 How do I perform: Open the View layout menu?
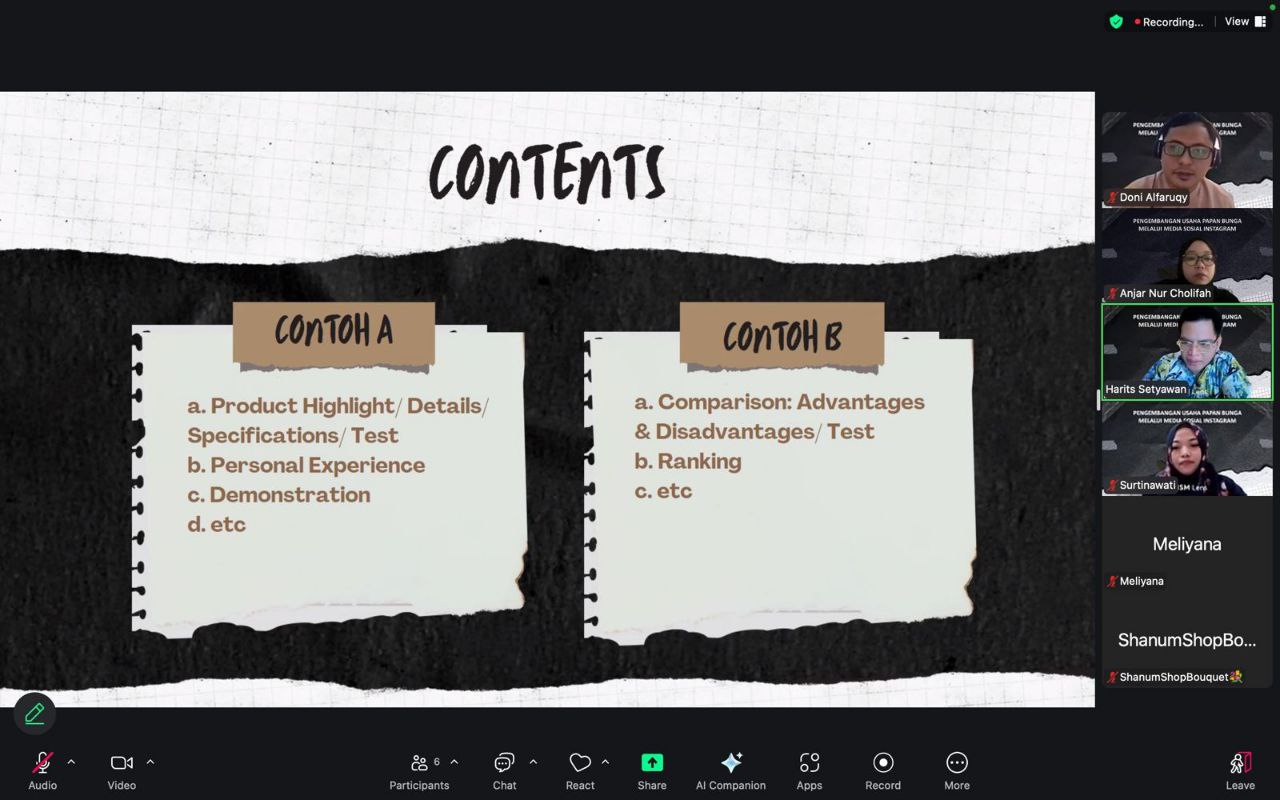click(1245, 22)
